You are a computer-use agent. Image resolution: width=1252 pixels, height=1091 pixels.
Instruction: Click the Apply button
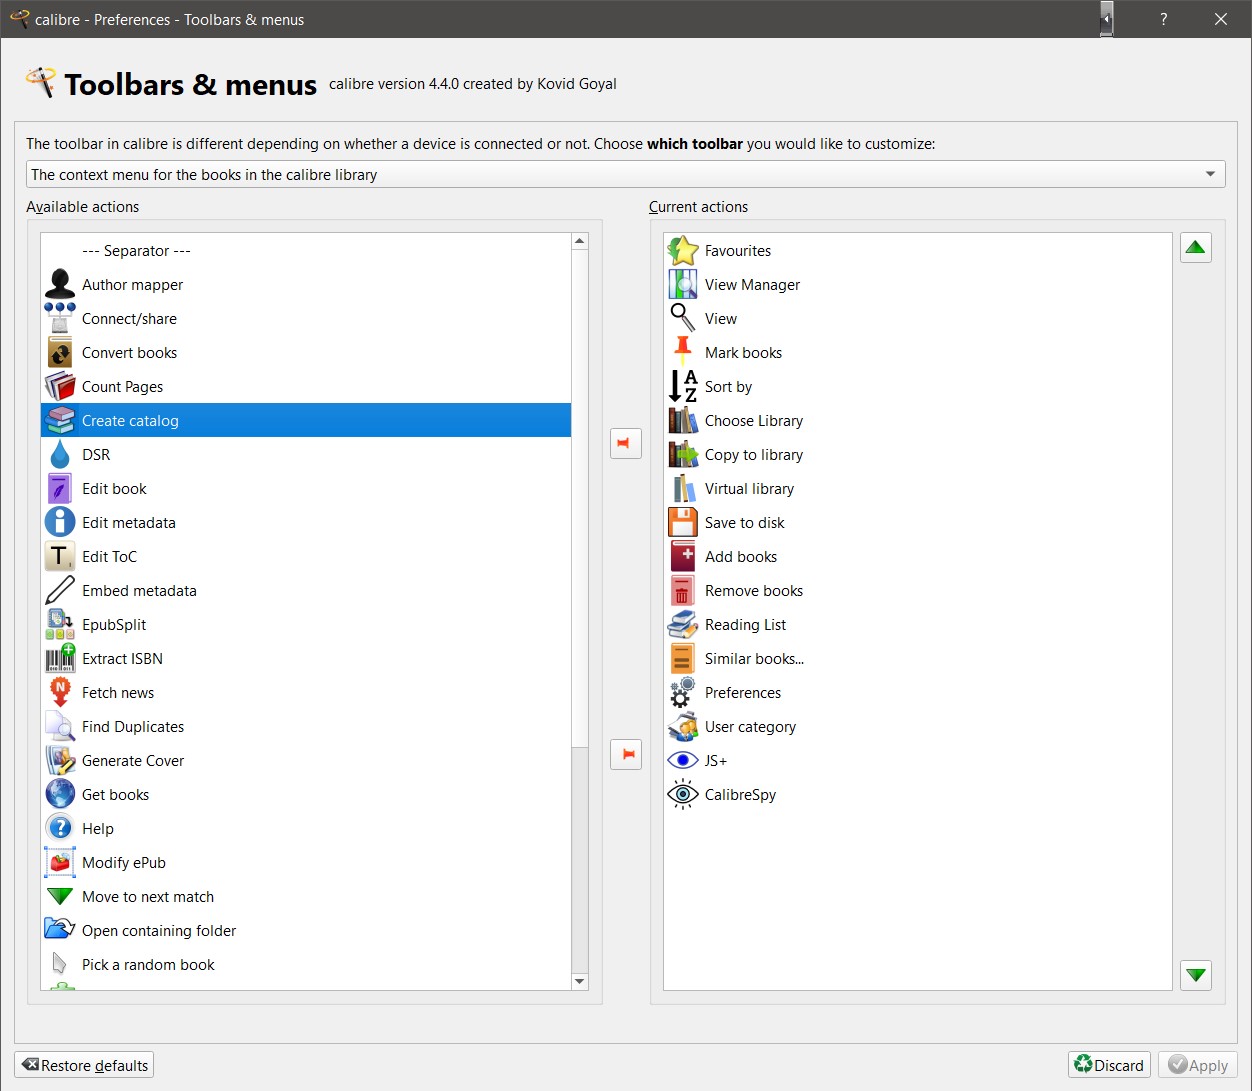(1198, 1065)
